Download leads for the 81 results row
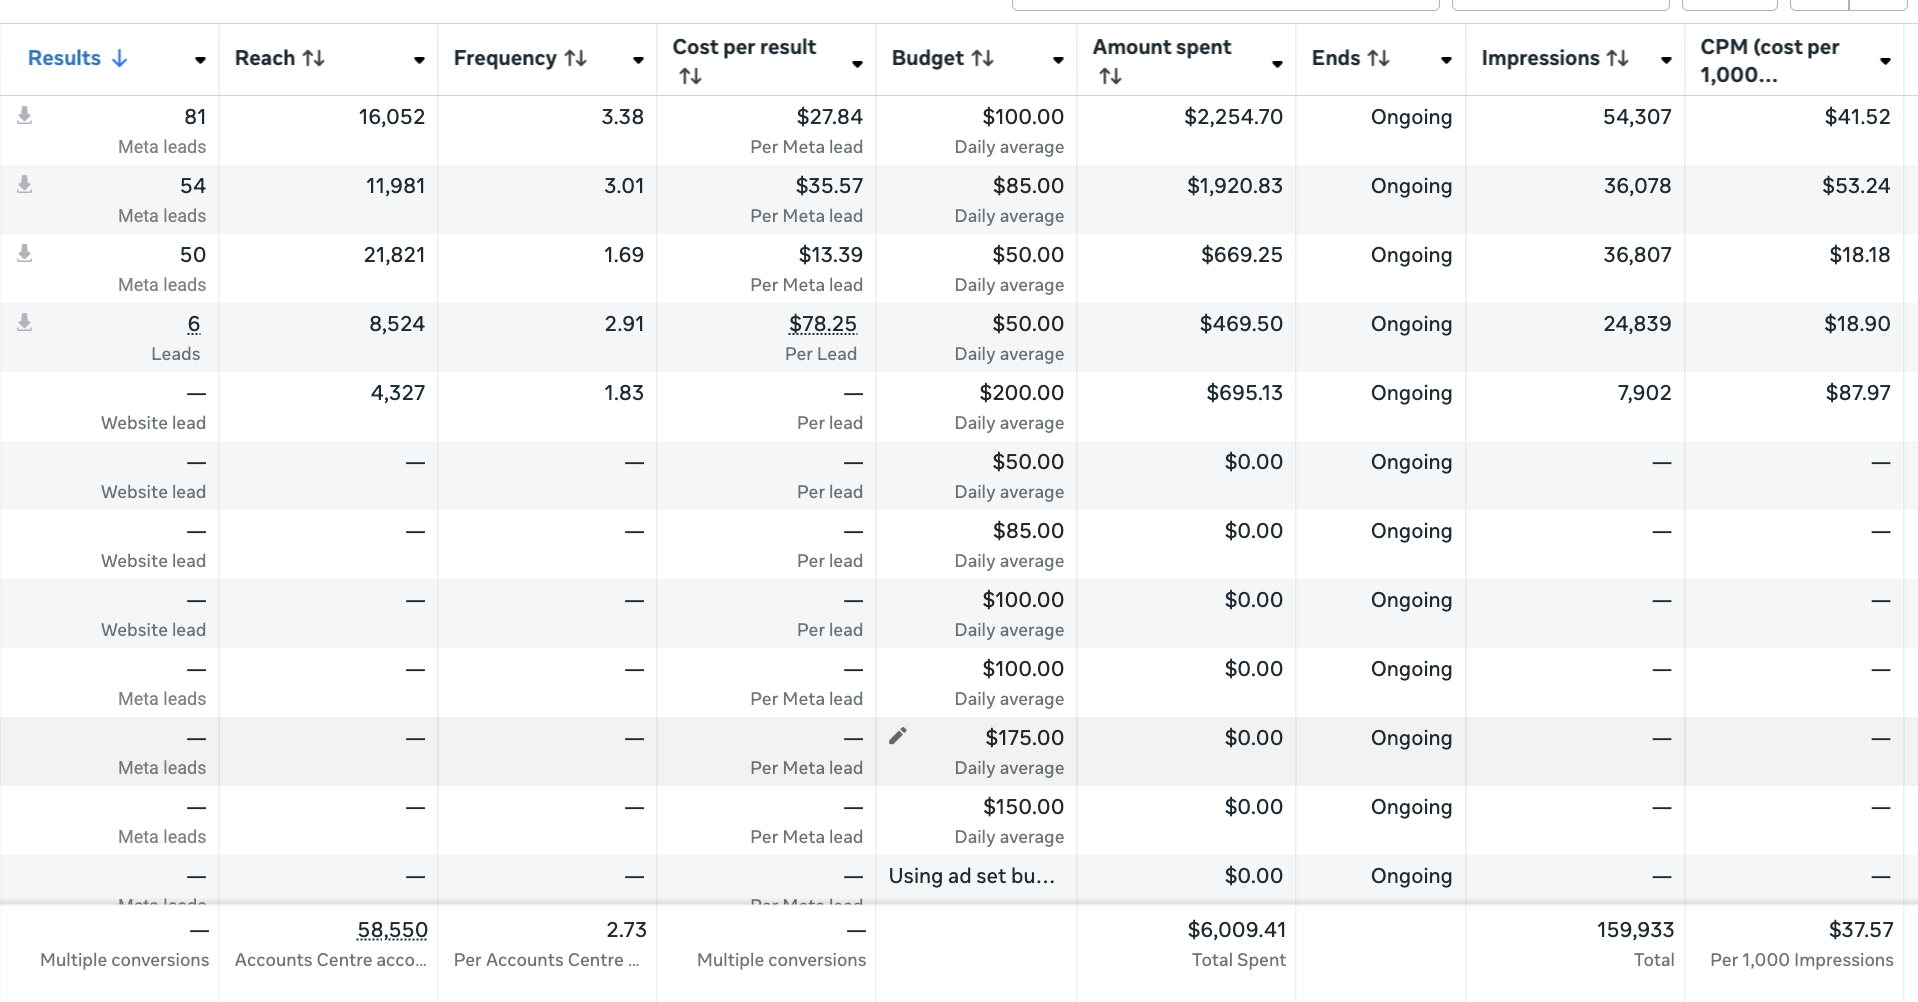Image resolution: width=1918 pixels, height=1002 pixels. point(25,116)
